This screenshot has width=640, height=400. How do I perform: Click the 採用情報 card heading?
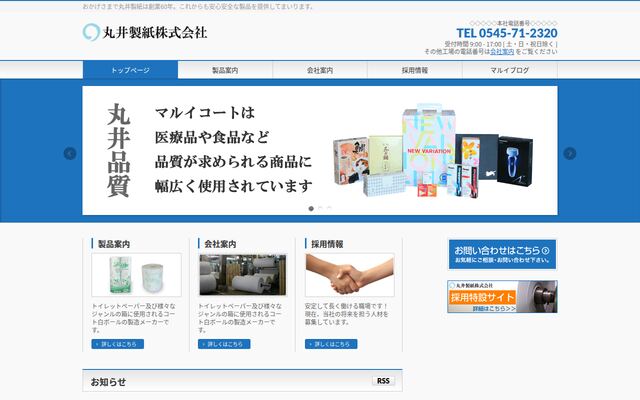(327, 244)
